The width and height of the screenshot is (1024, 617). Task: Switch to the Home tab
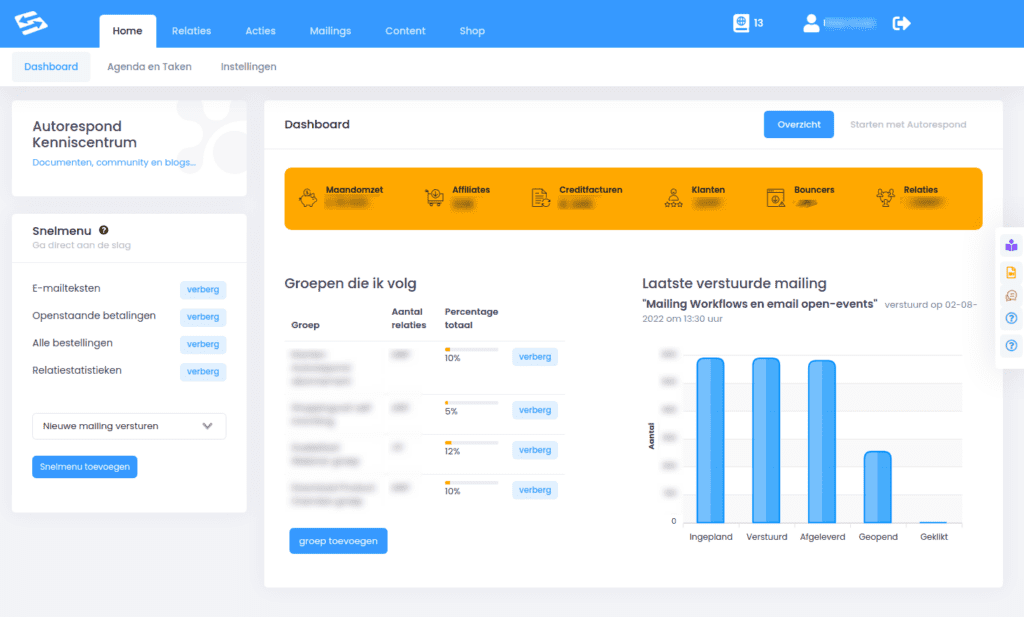(x=127, y=31)
